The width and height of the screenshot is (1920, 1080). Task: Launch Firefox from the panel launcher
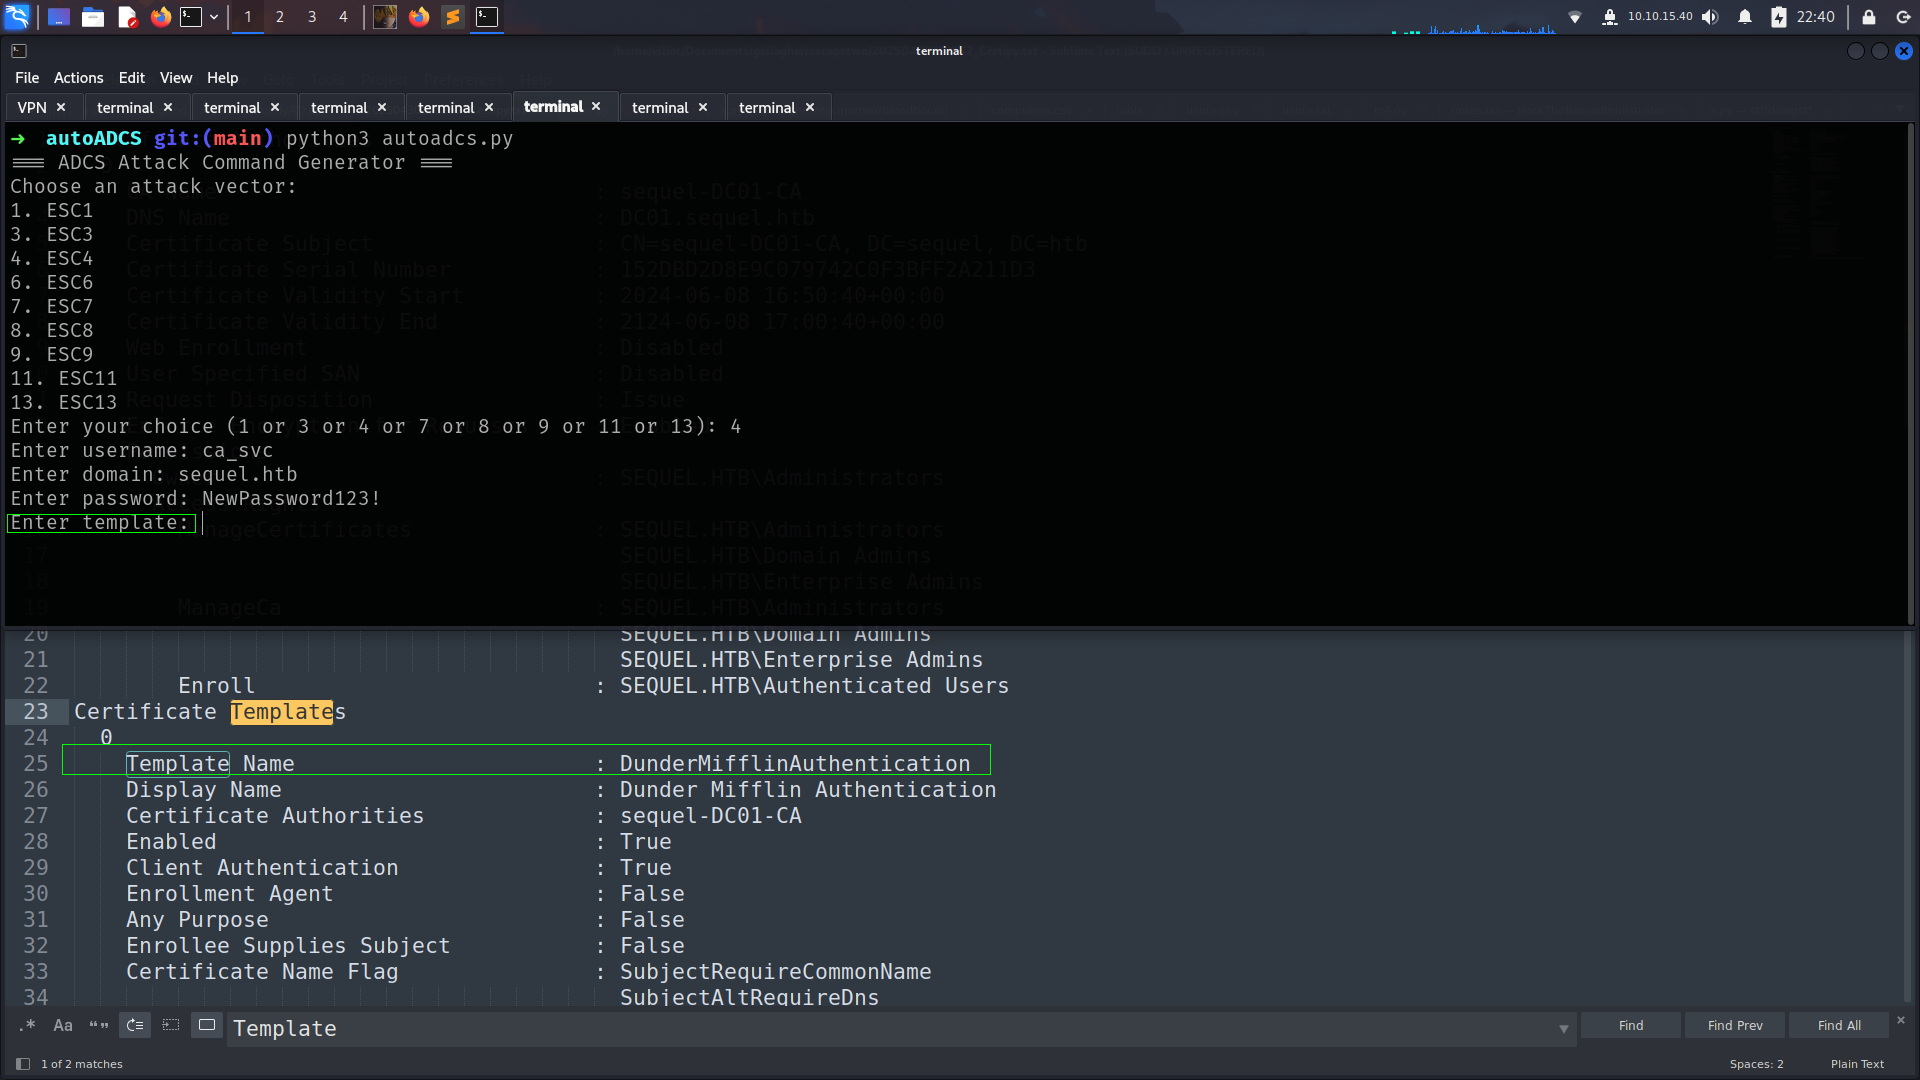(160, 17)
